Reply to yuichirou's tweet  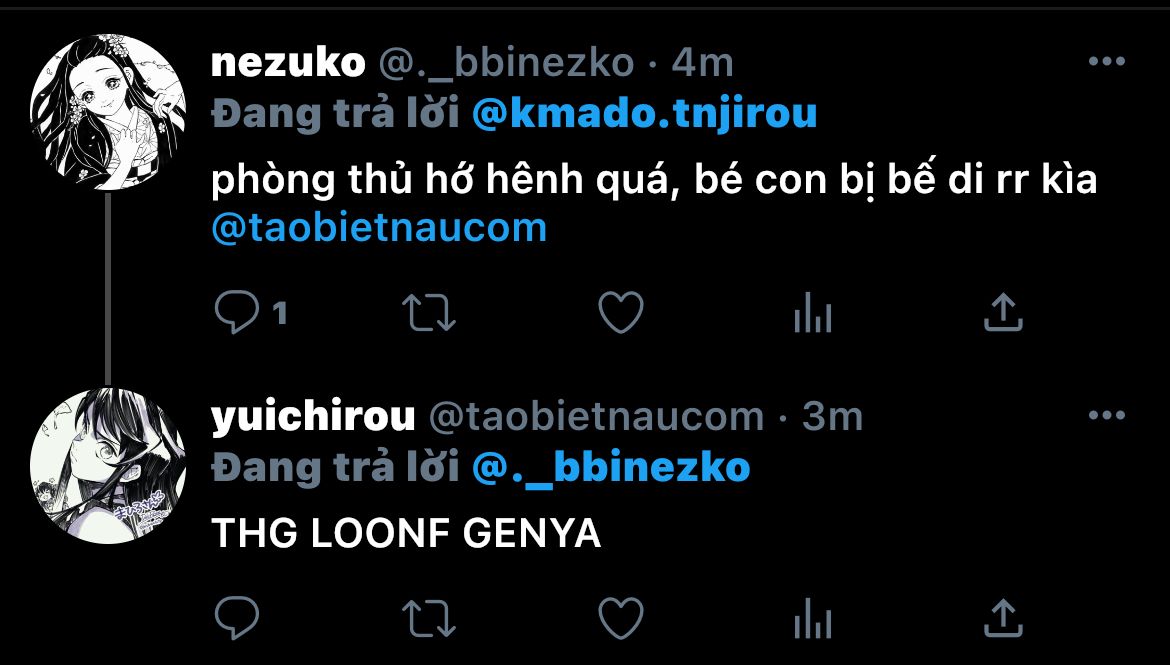tap(237, 617)
